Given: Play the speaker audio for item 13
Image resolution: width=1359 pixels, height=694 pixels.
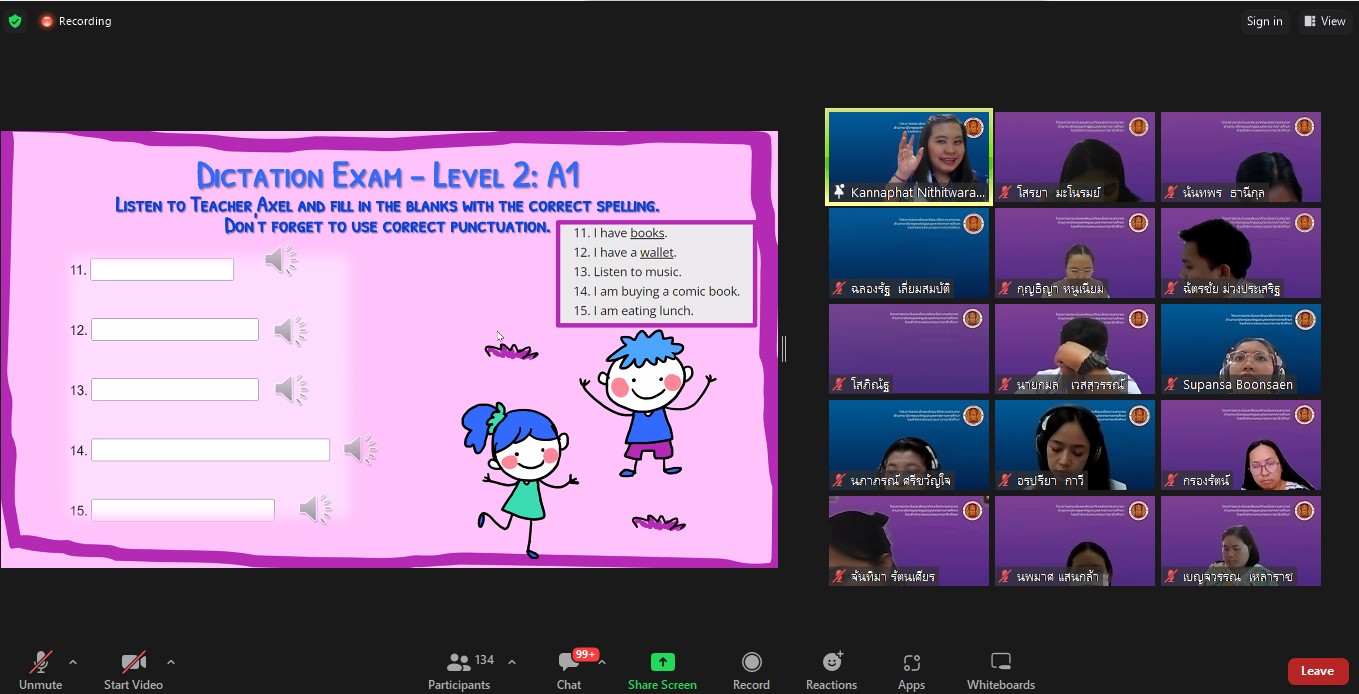Looking at the screenshot, I should tap(291, 389).
